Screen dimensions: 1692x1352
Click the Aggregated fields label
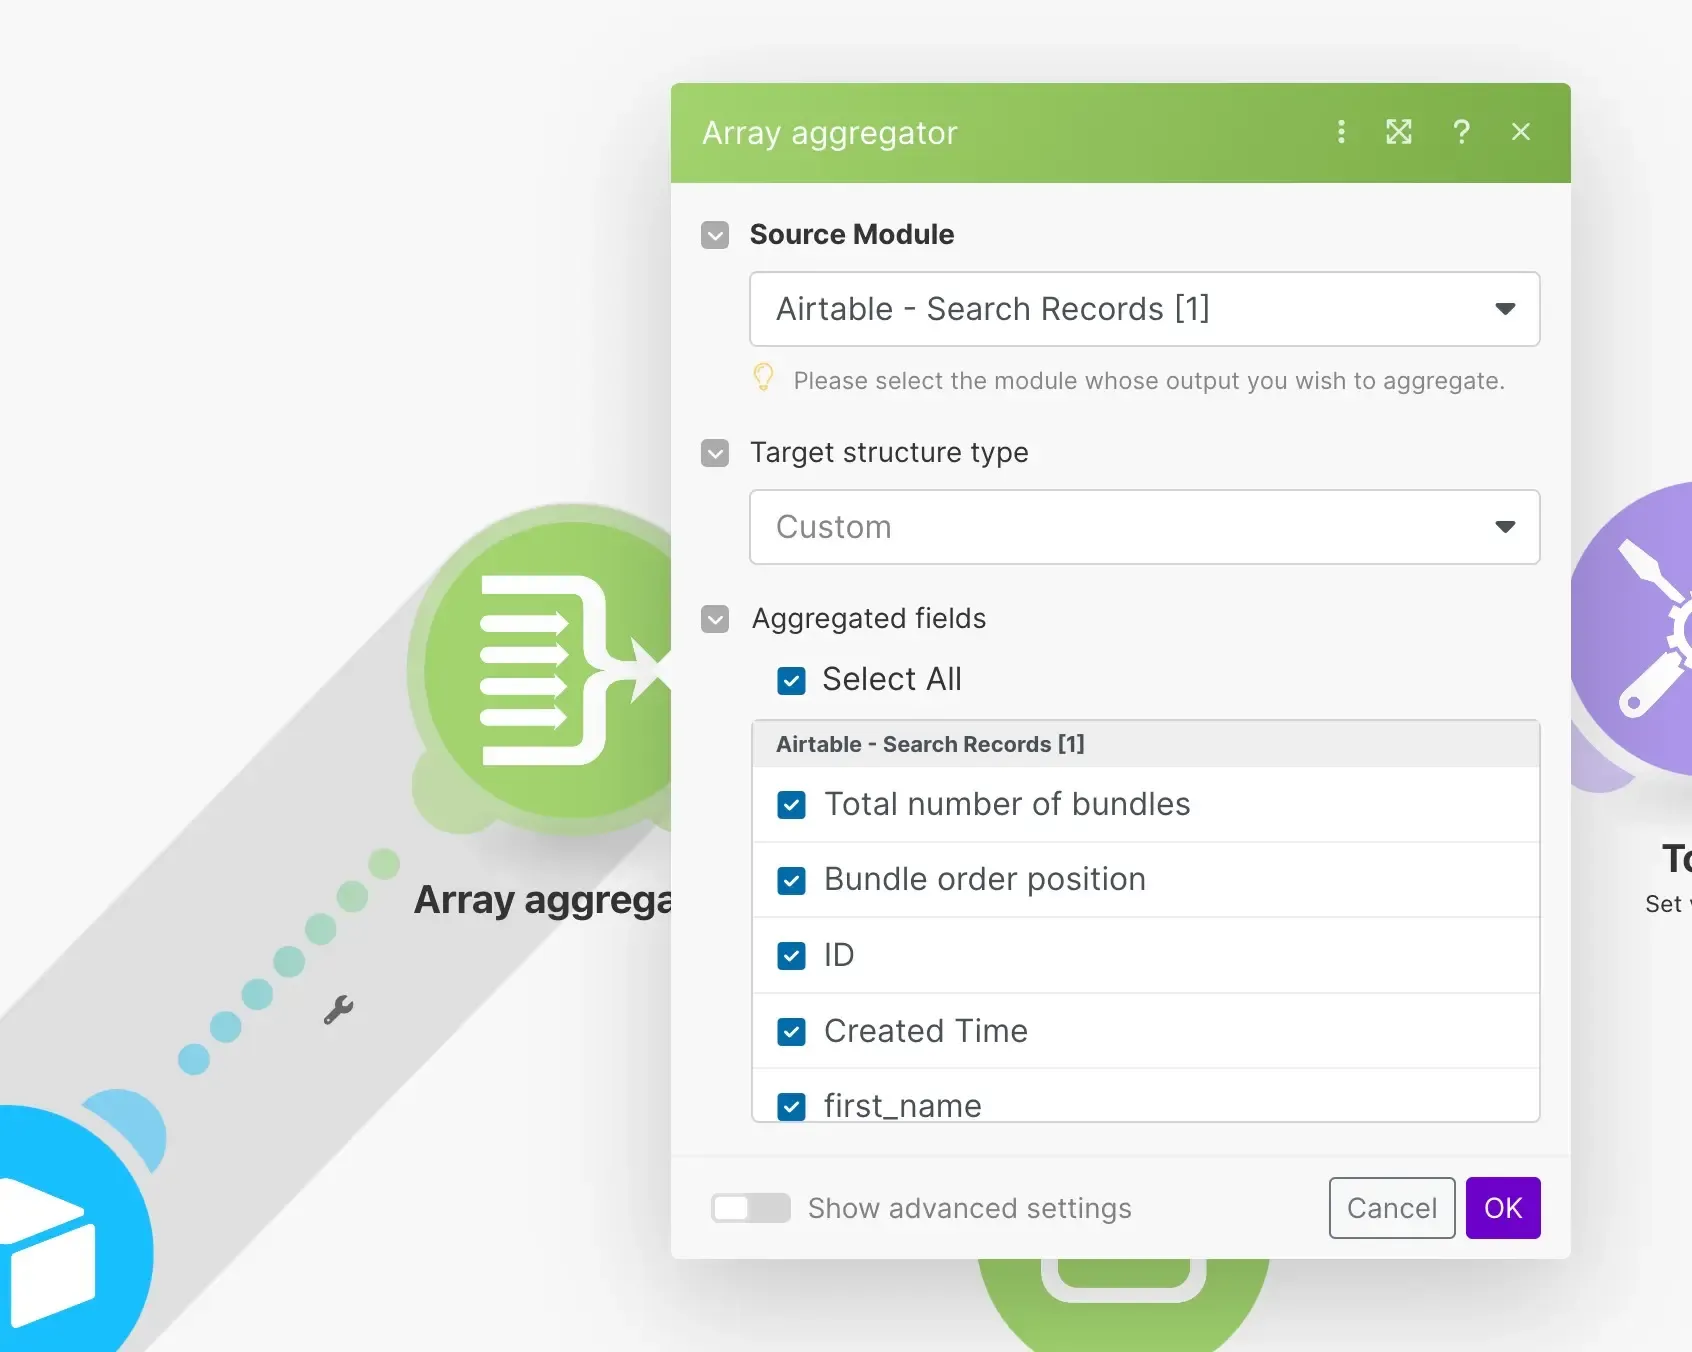tap(869, 618)
